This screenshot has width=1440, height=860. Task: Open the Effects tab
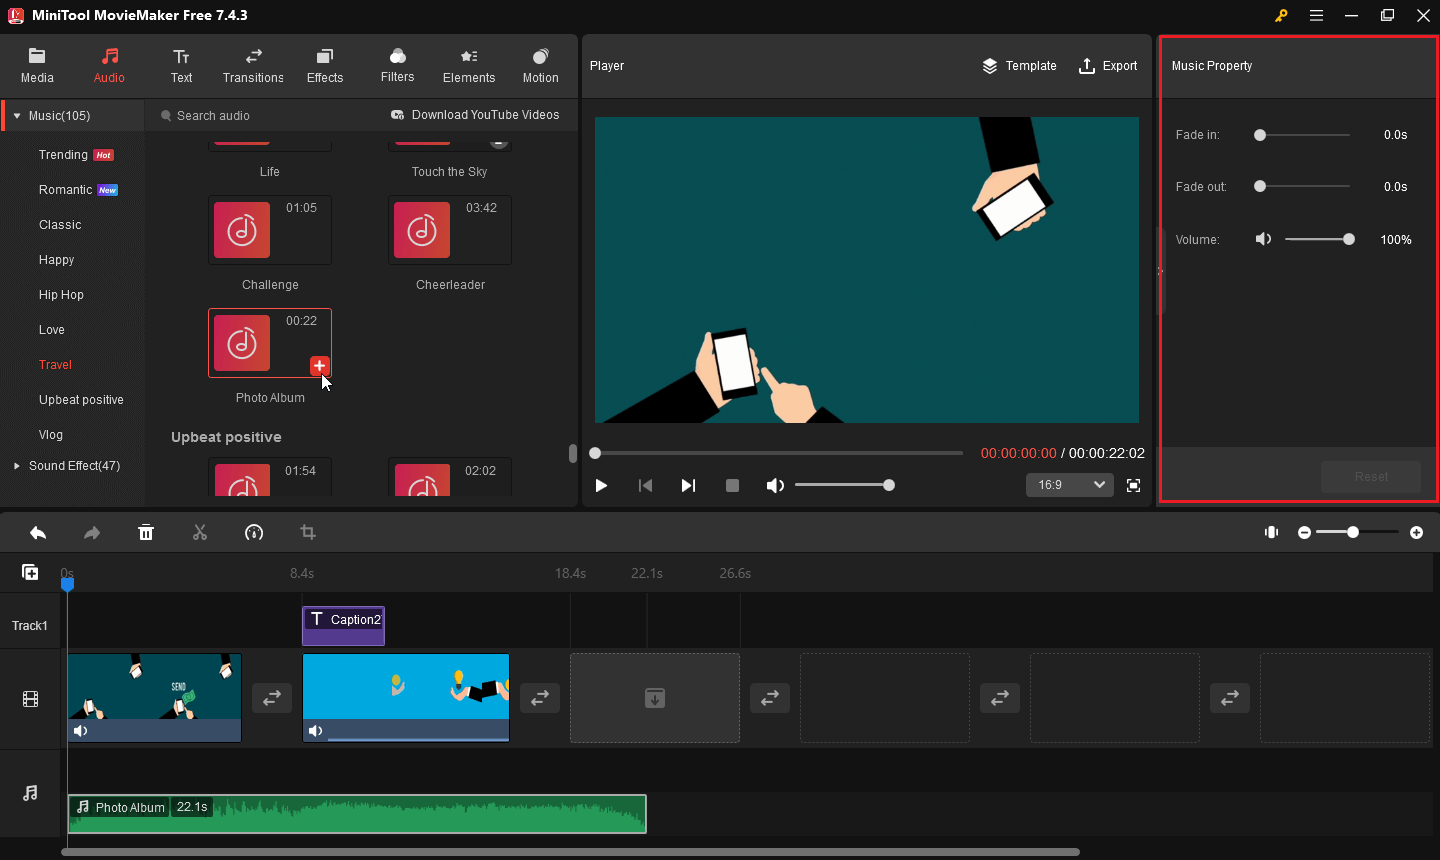pos(325,66)
